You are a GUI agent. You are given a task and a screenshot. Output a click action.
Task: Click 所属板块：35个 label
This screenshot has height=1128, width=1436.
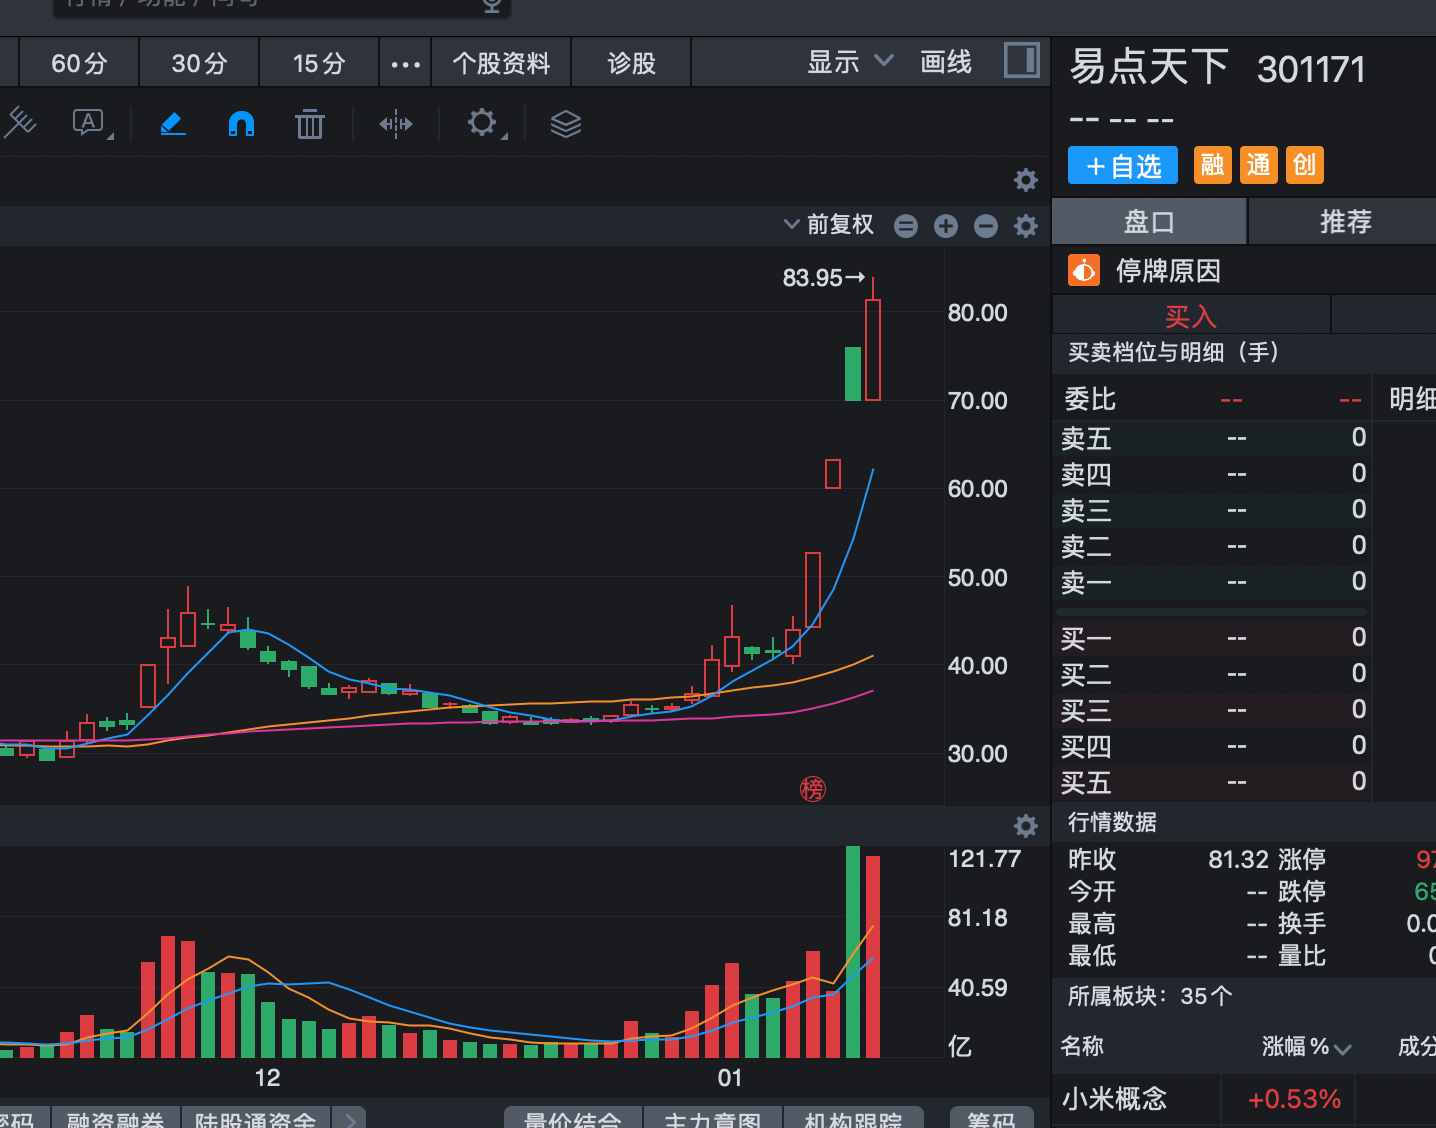point(1150,996)
